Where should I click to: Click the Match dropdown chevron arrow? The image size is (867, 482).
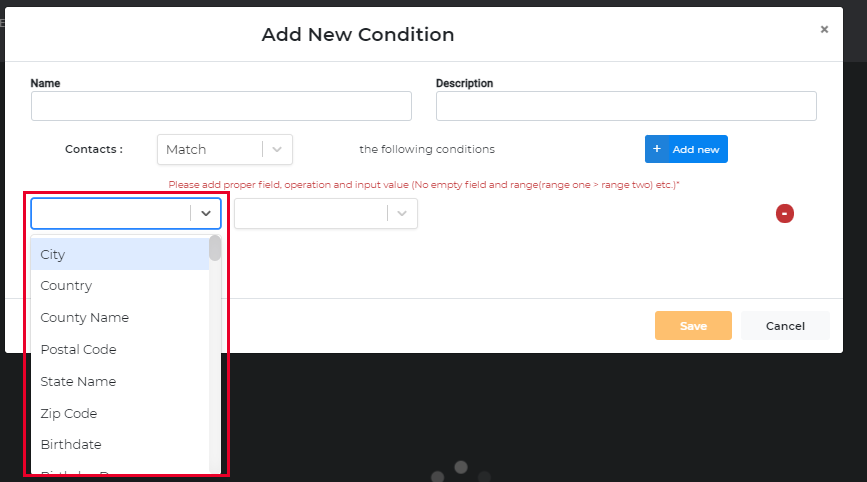pyautogui.click(x=277, y=149)
